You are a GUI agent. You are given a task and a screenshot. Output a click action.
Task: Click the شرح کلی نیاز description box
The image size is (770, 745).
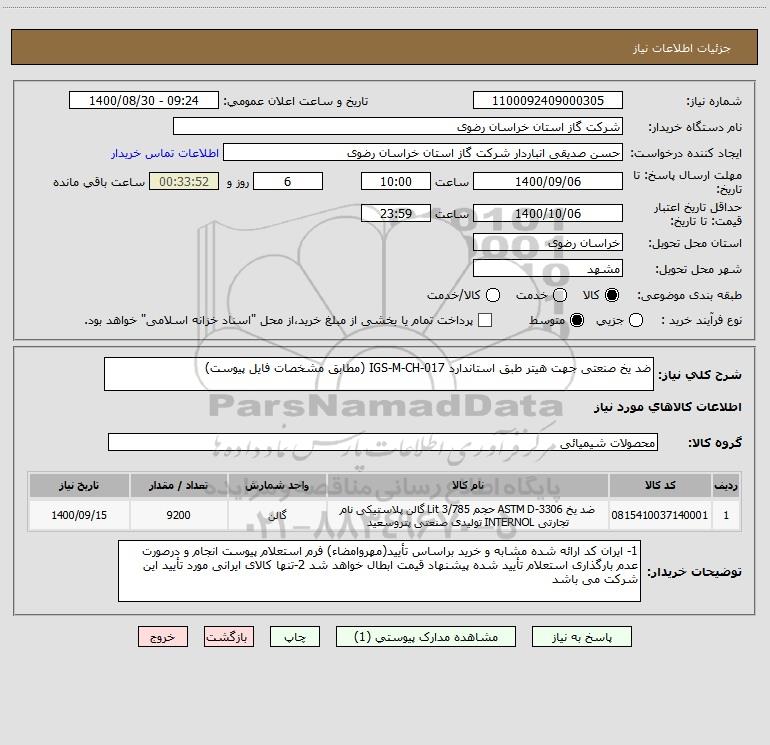coord(379,374)
